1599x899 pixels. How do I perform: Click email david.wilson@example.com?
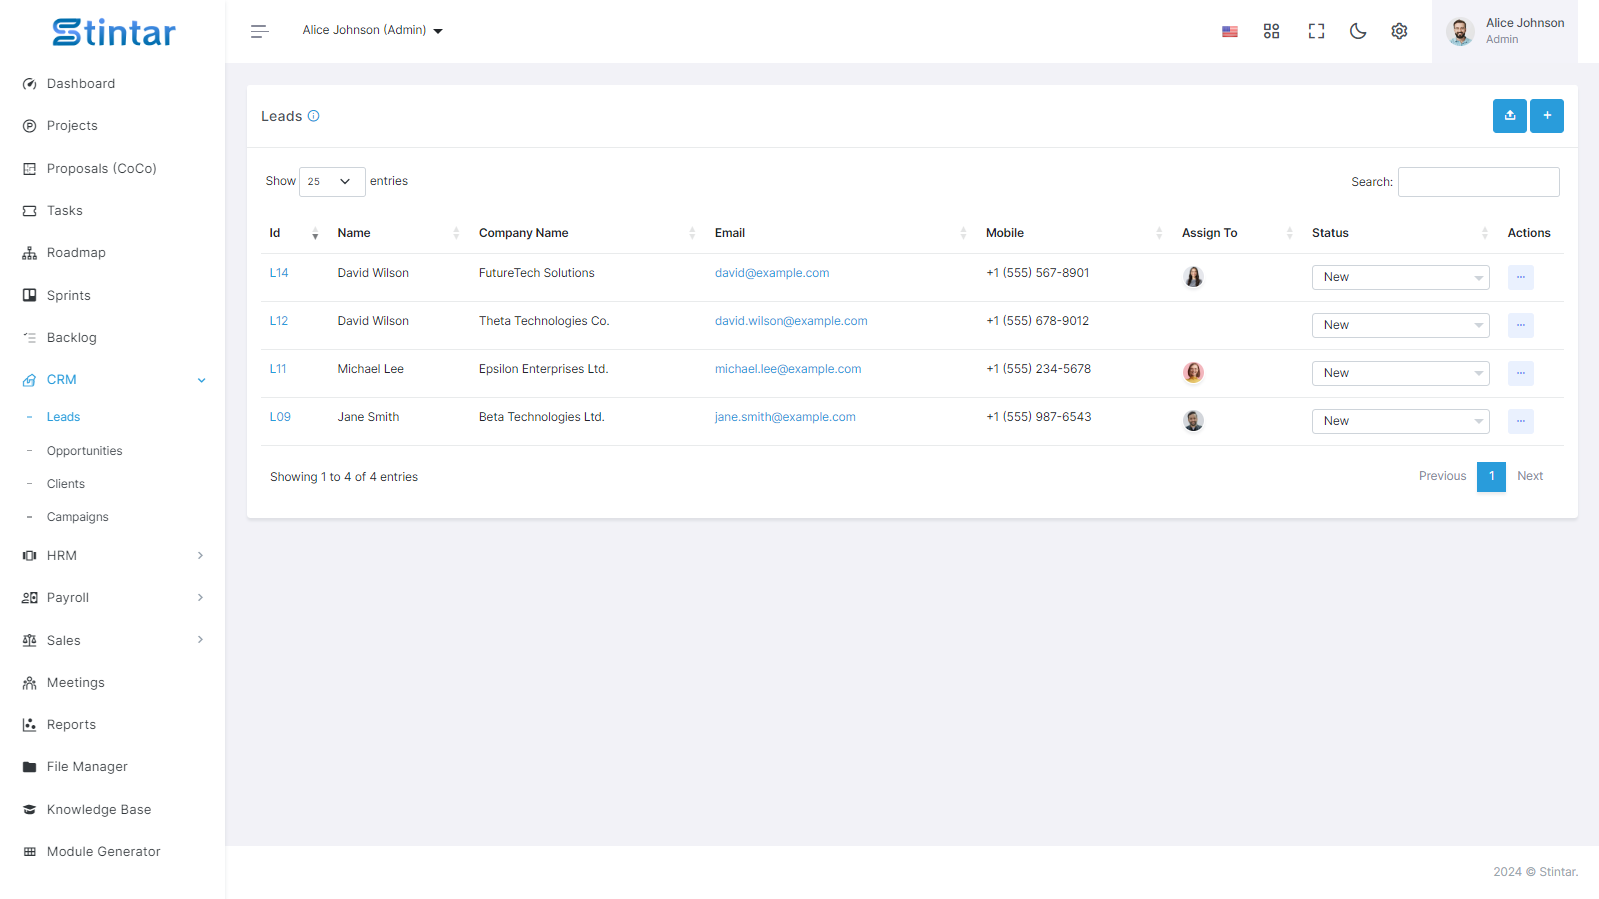pos(791,321)
